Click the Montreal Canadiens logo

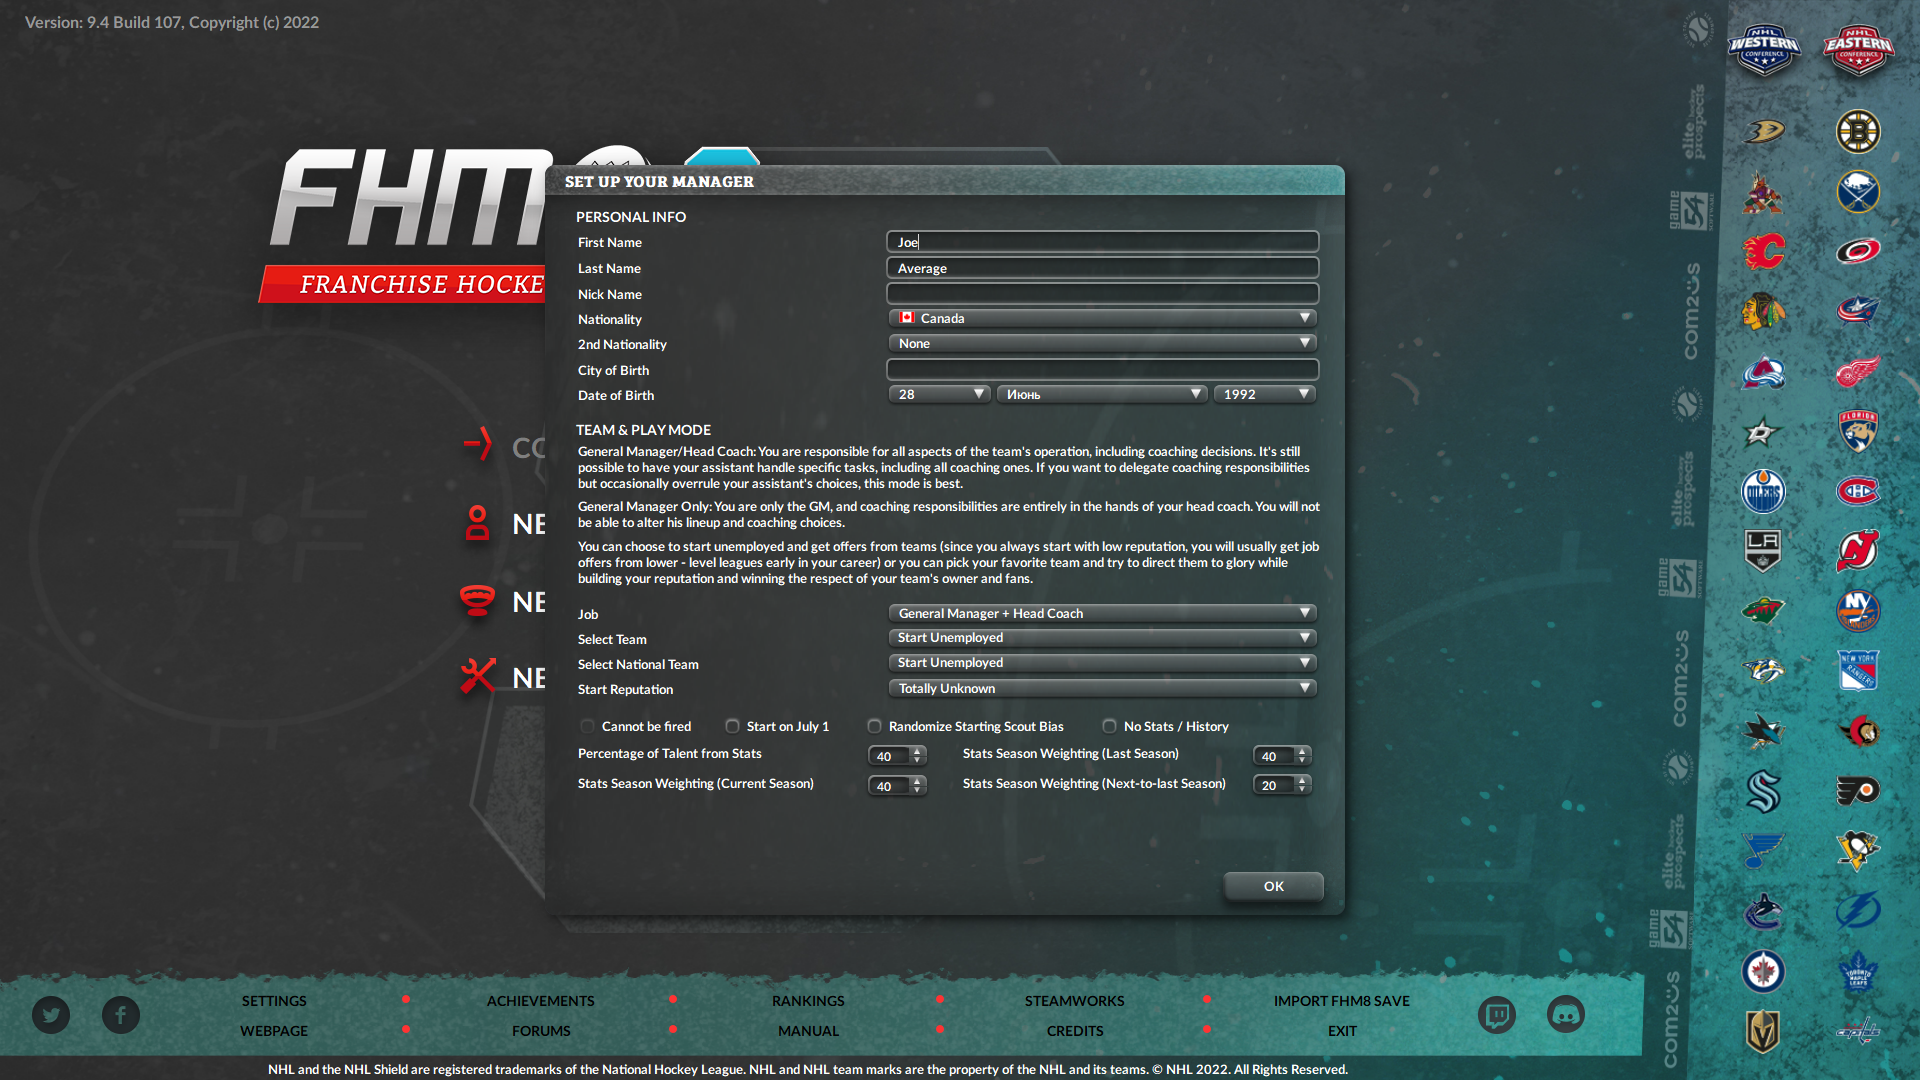click(1858, 491)
